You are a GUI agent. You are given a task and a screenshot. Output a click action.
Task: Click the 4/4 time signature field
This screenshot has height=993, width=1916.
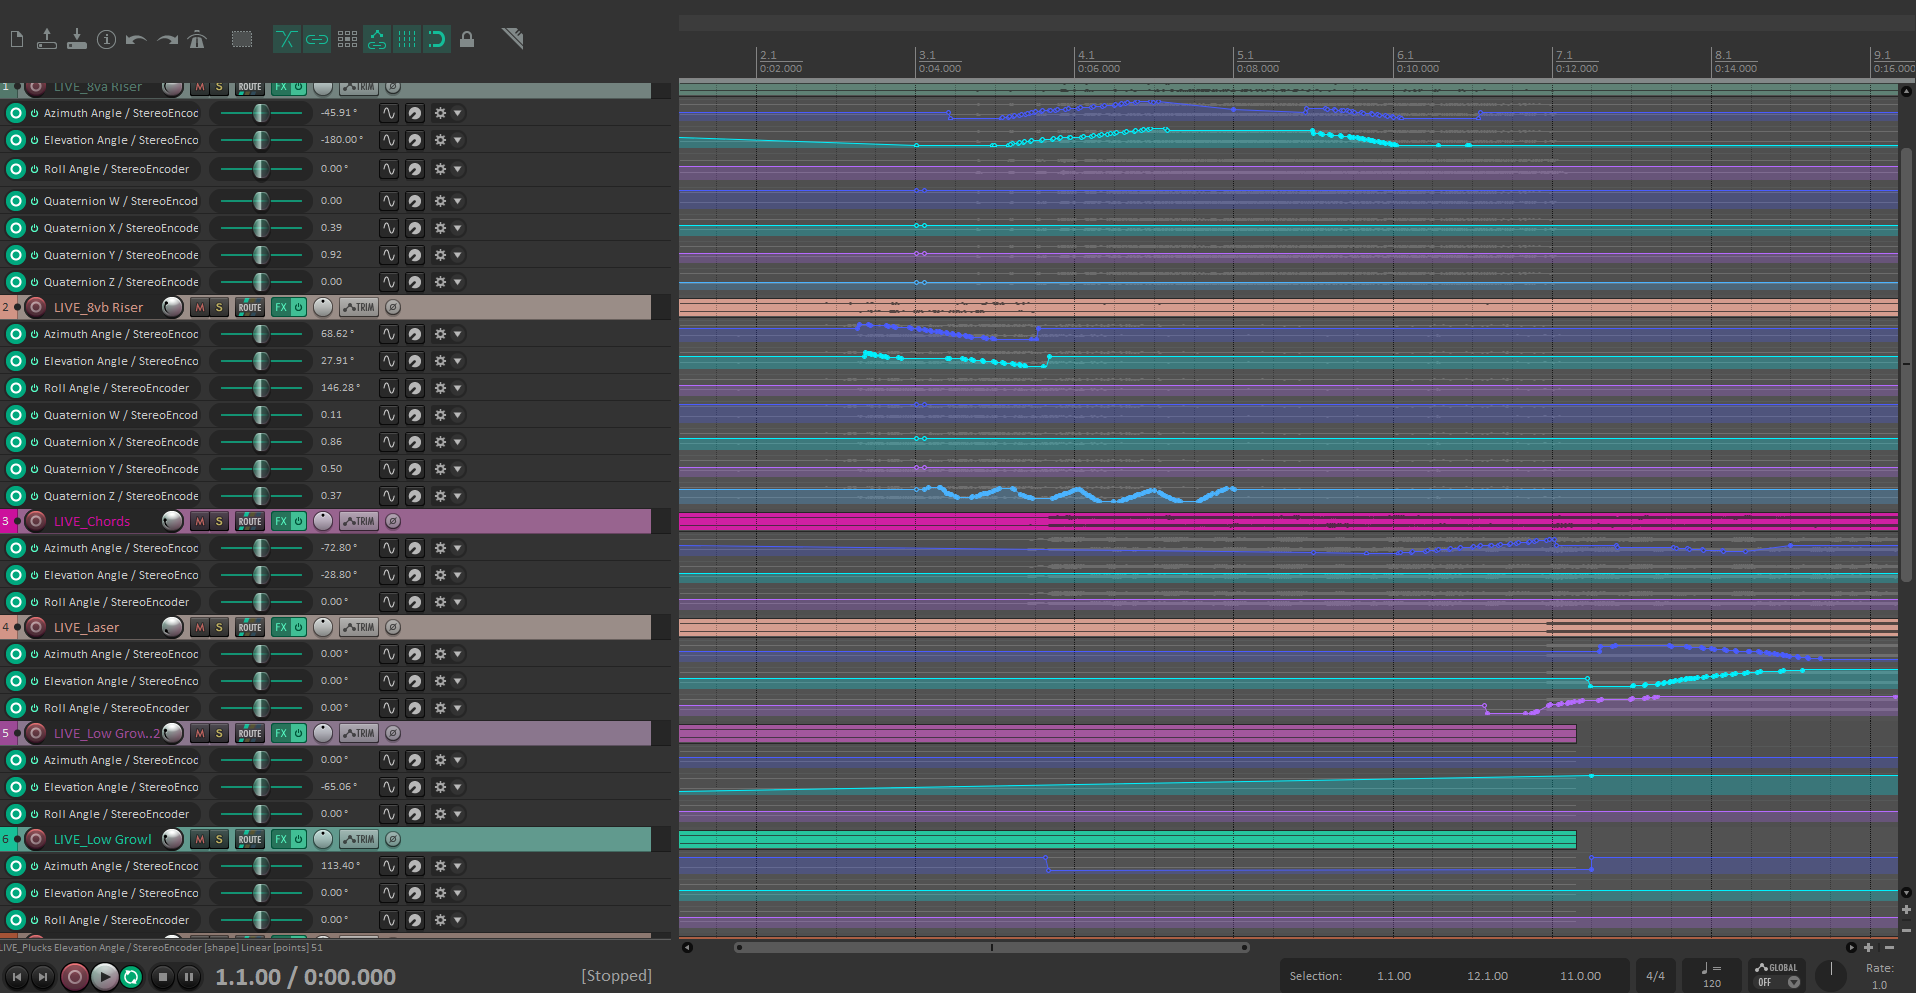click(x=1655, y=976)
